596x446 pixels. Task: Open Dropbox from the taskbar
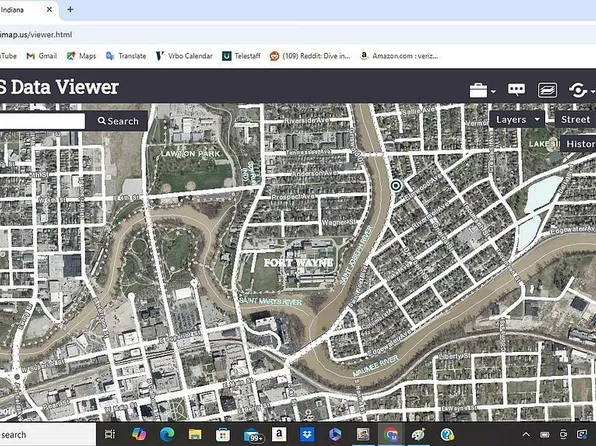tap(307, 434)
